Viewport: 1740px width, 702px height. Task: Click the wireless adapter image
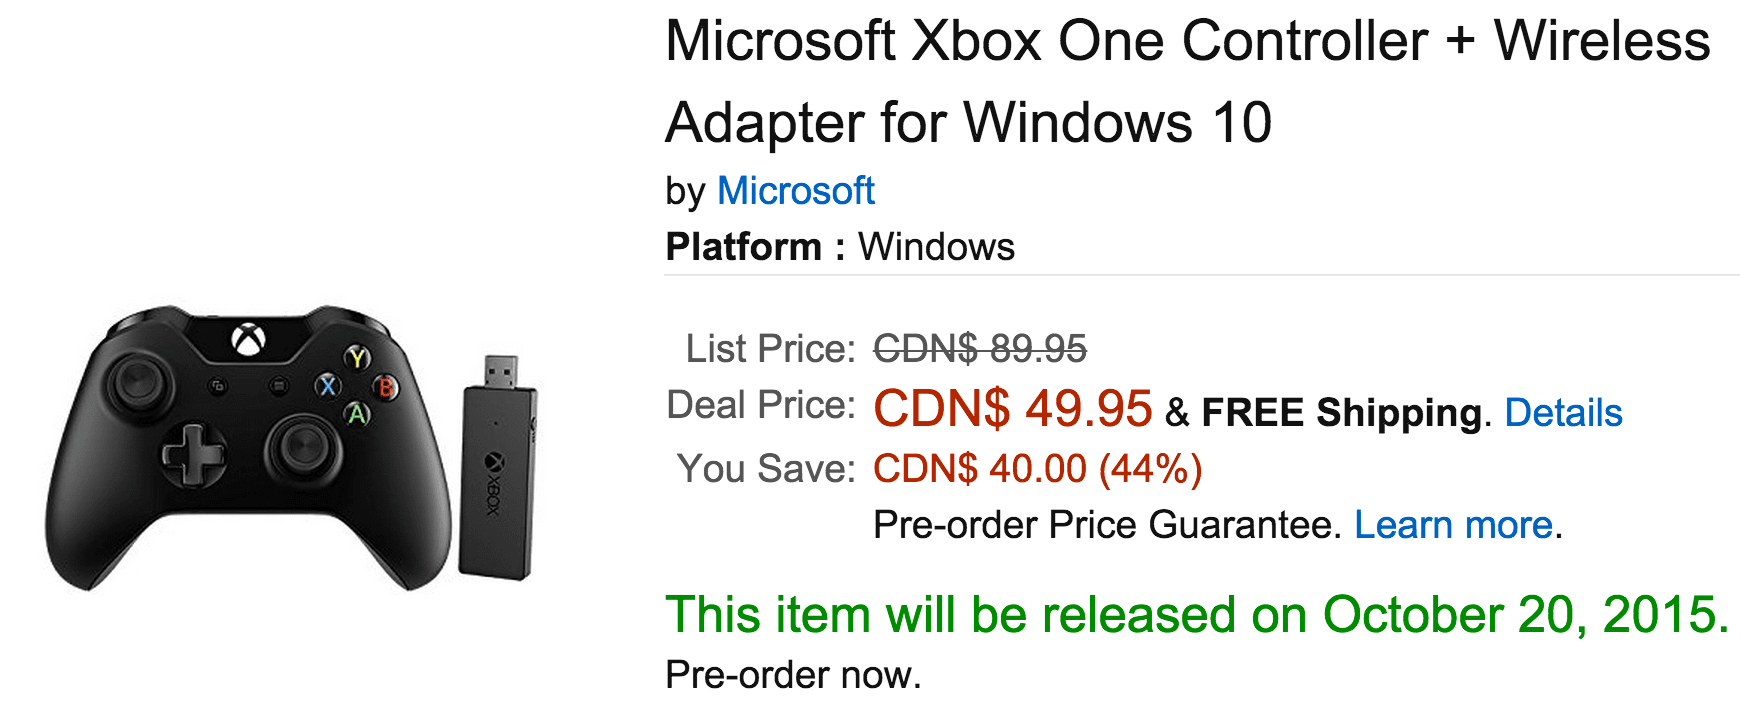pos(498,466)
